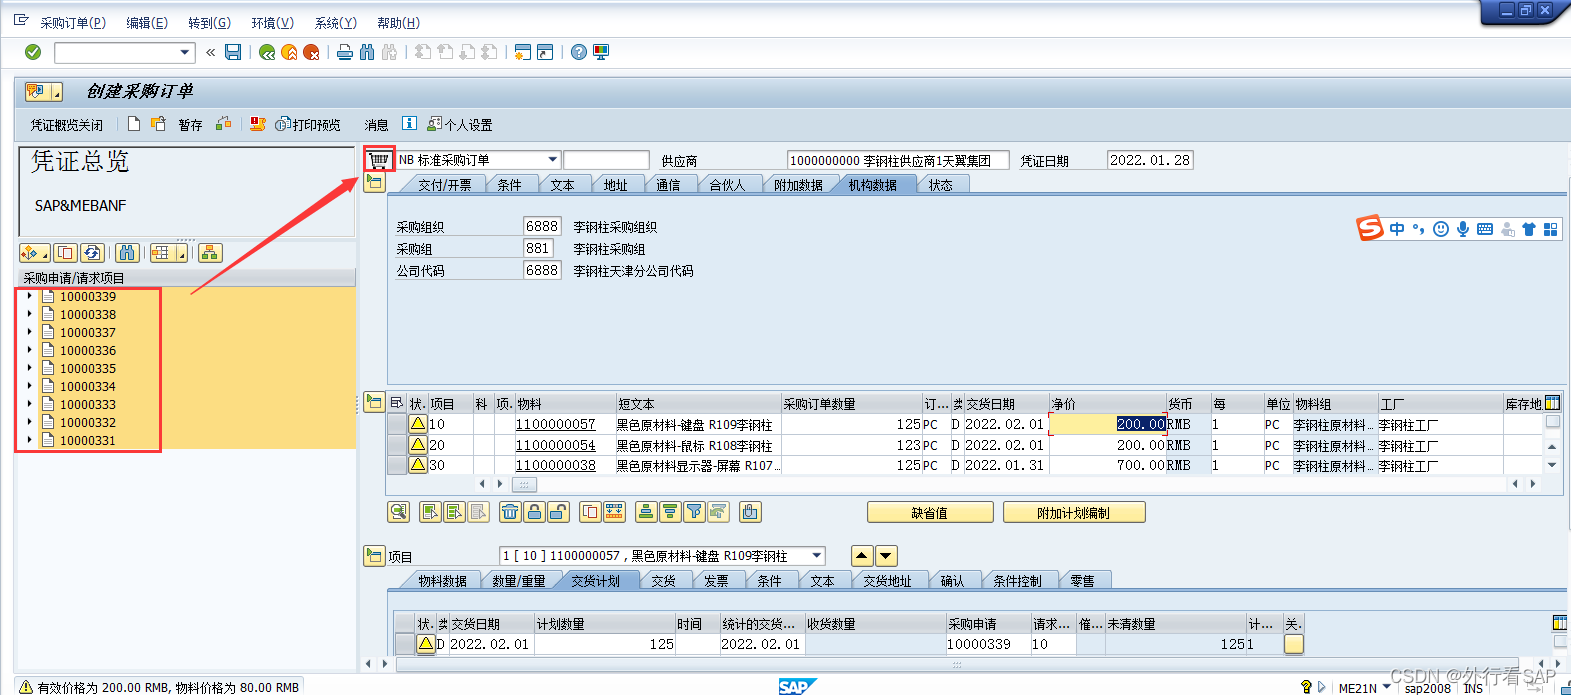The height and width of the screenshot is (695, 1571).
Task: Open the command field dropdown arrow
Action: pyautogui.click(x=185, y=52)
